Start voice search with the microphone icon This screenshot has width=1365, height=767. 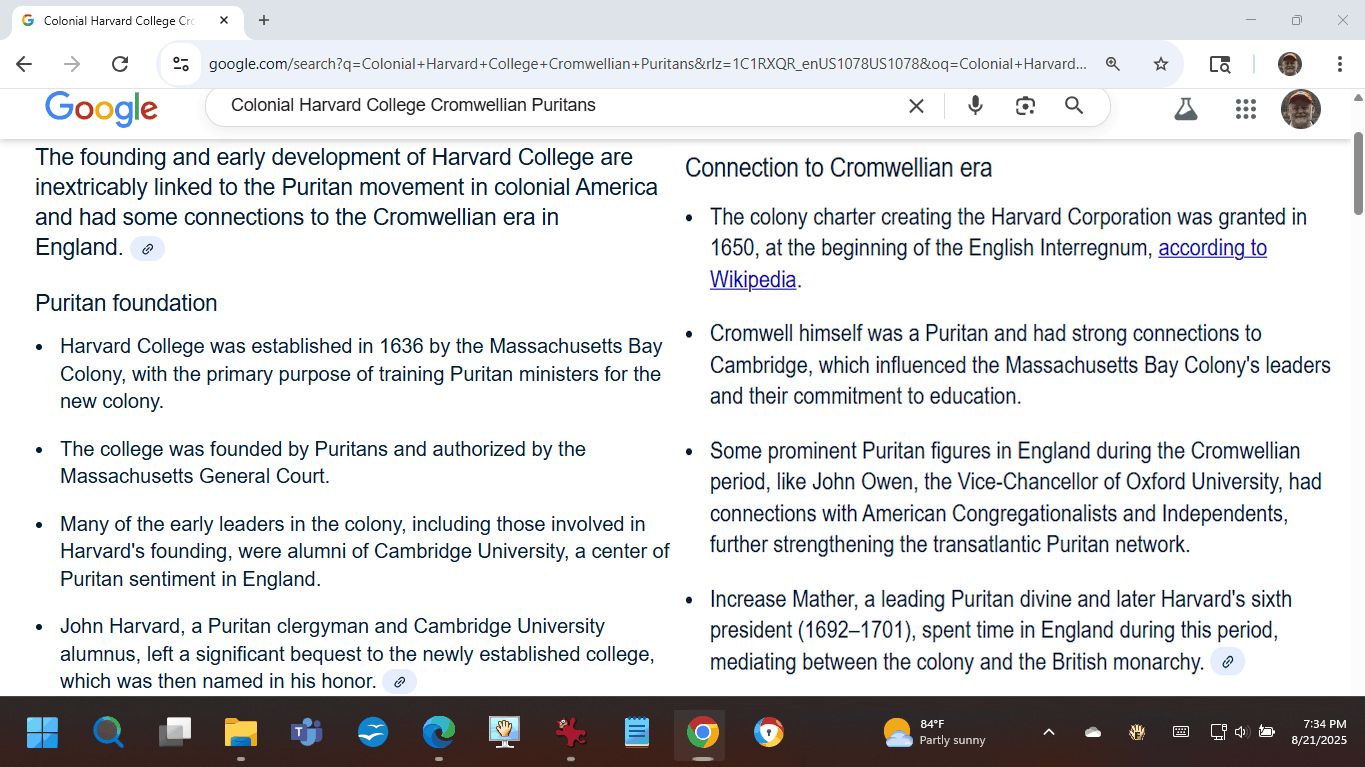(975, 106)
